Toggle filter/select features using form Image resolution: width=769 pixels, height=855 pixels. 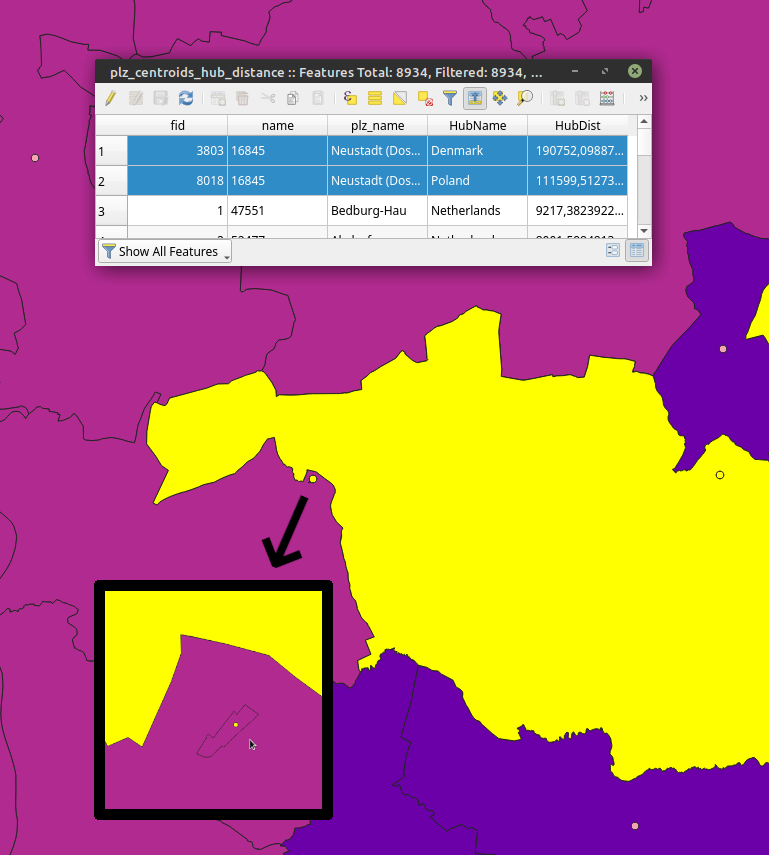click(x=450, y=98)
